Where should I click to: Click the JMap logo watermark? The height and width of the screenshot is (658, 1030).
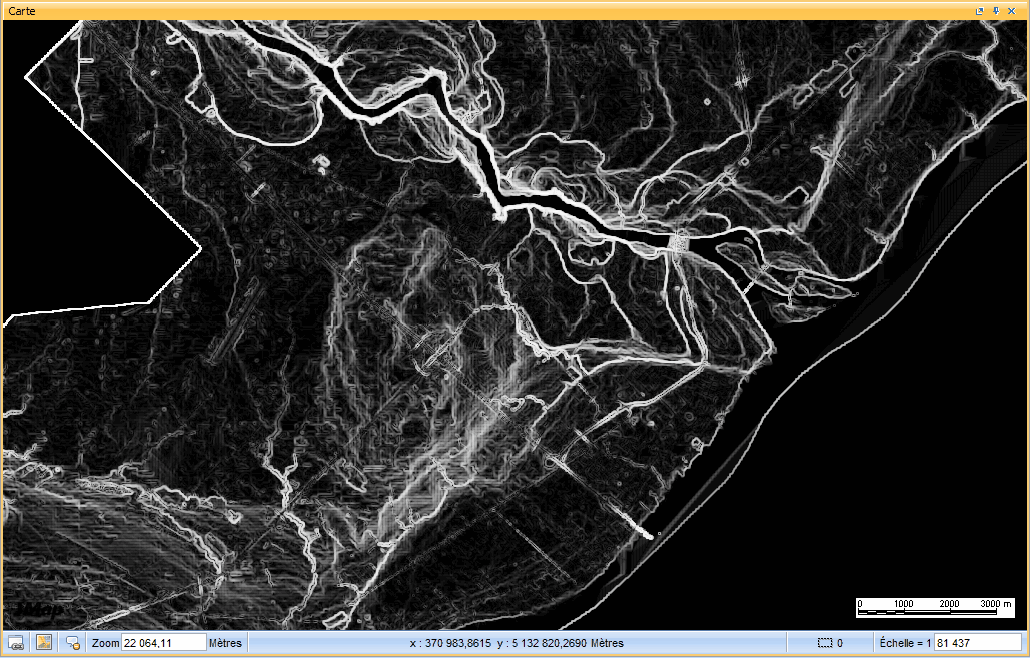[x=38, y=610]
